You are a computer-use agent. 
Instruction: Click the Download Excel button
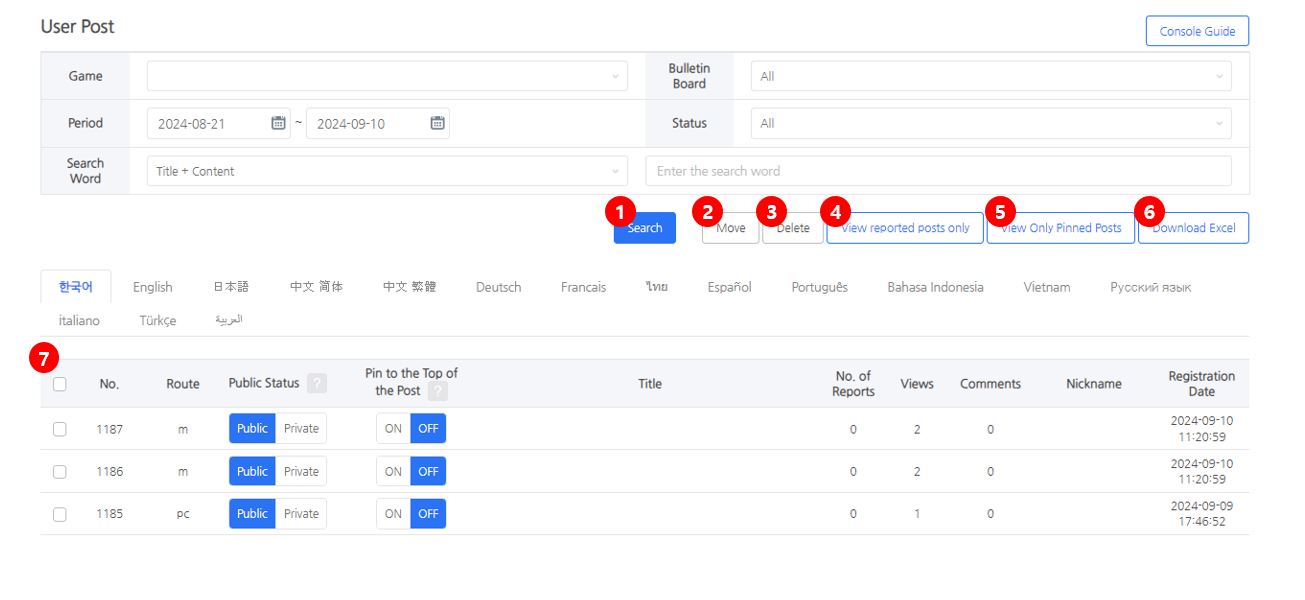(1194, 228)
